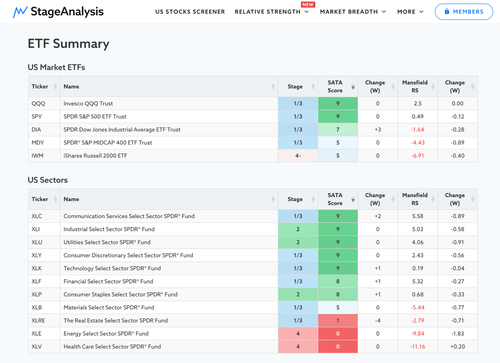Click the +3 change value for DIA

click(378, 130)
